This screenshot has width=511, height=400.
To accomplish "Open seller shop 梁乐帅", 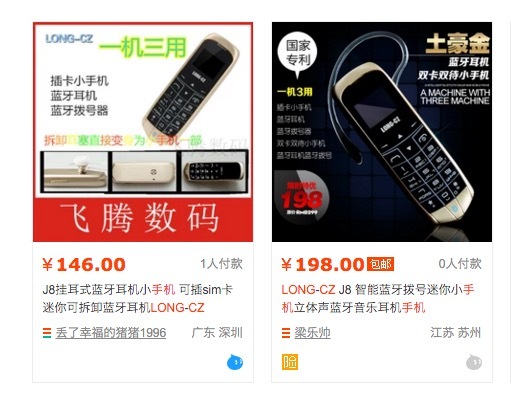I will [x=312, y=333].
